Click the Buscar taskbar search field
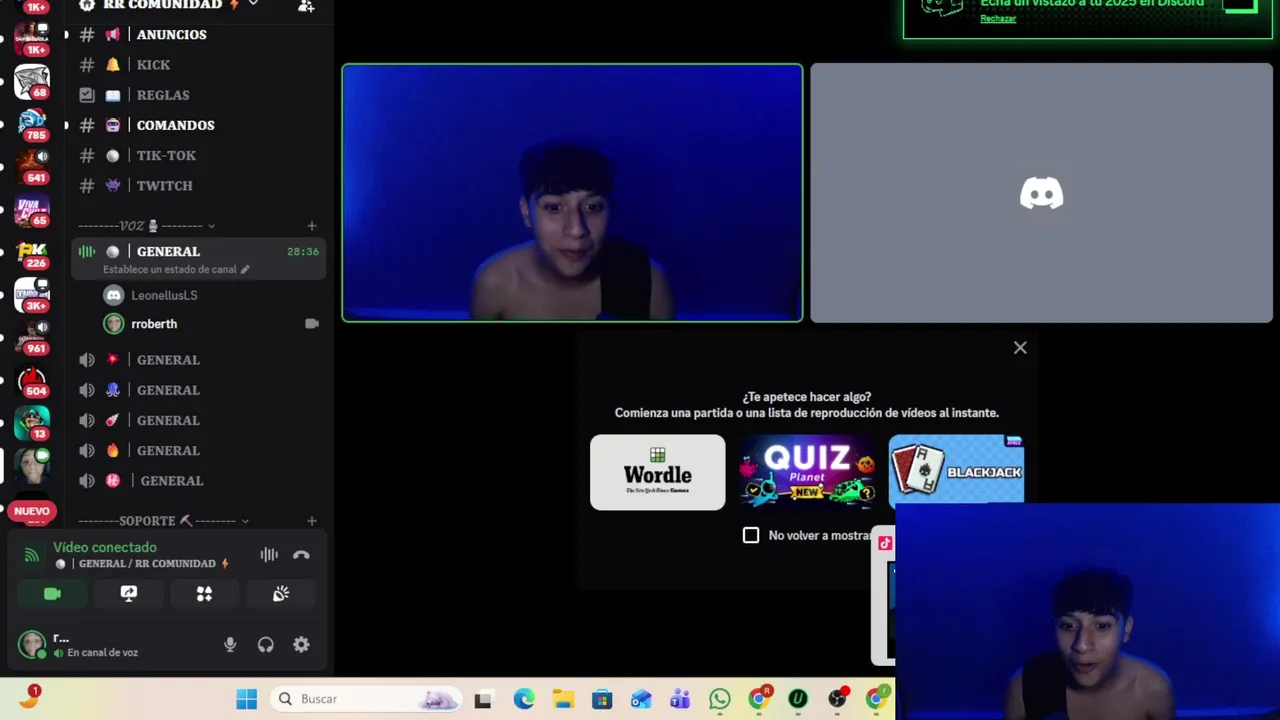This screenshot has width=1280, height=720. click(x=367, y=699)
